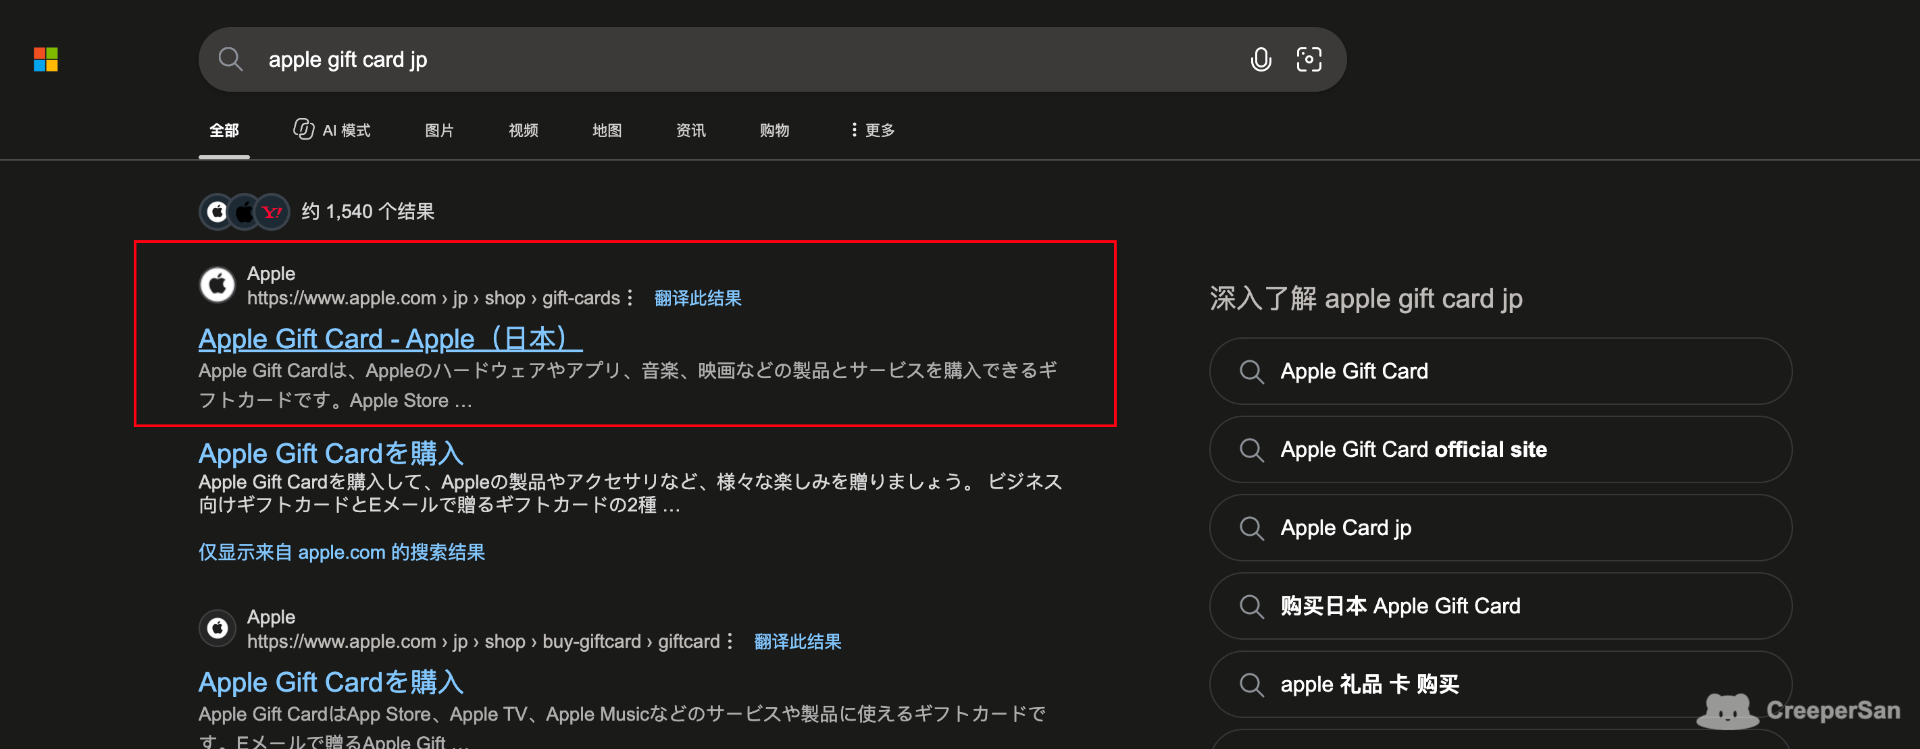Image resolution: width=1920 pixels, height=749 pixels.
Task: Select the suggestion apple 礼品 卡 购买
Action: coord(1500,684)
